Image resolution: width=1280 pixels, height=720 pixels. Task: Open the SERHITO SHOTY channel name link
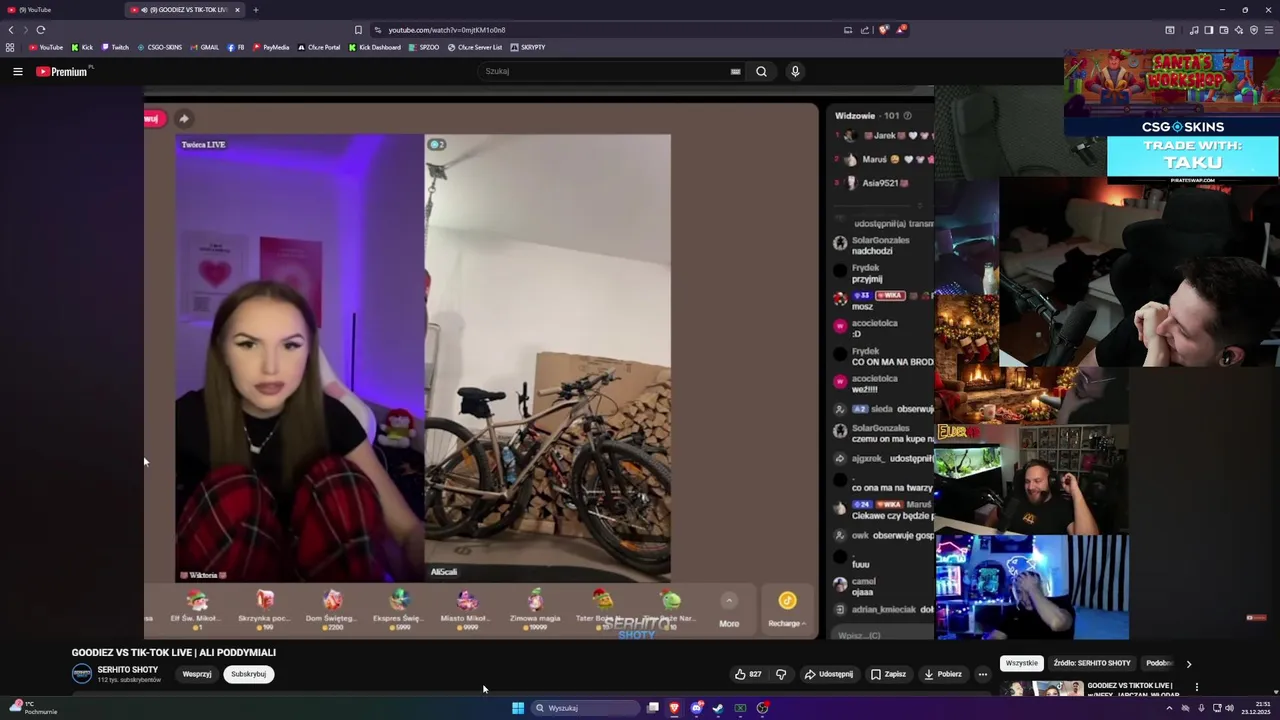click(128, 669)
